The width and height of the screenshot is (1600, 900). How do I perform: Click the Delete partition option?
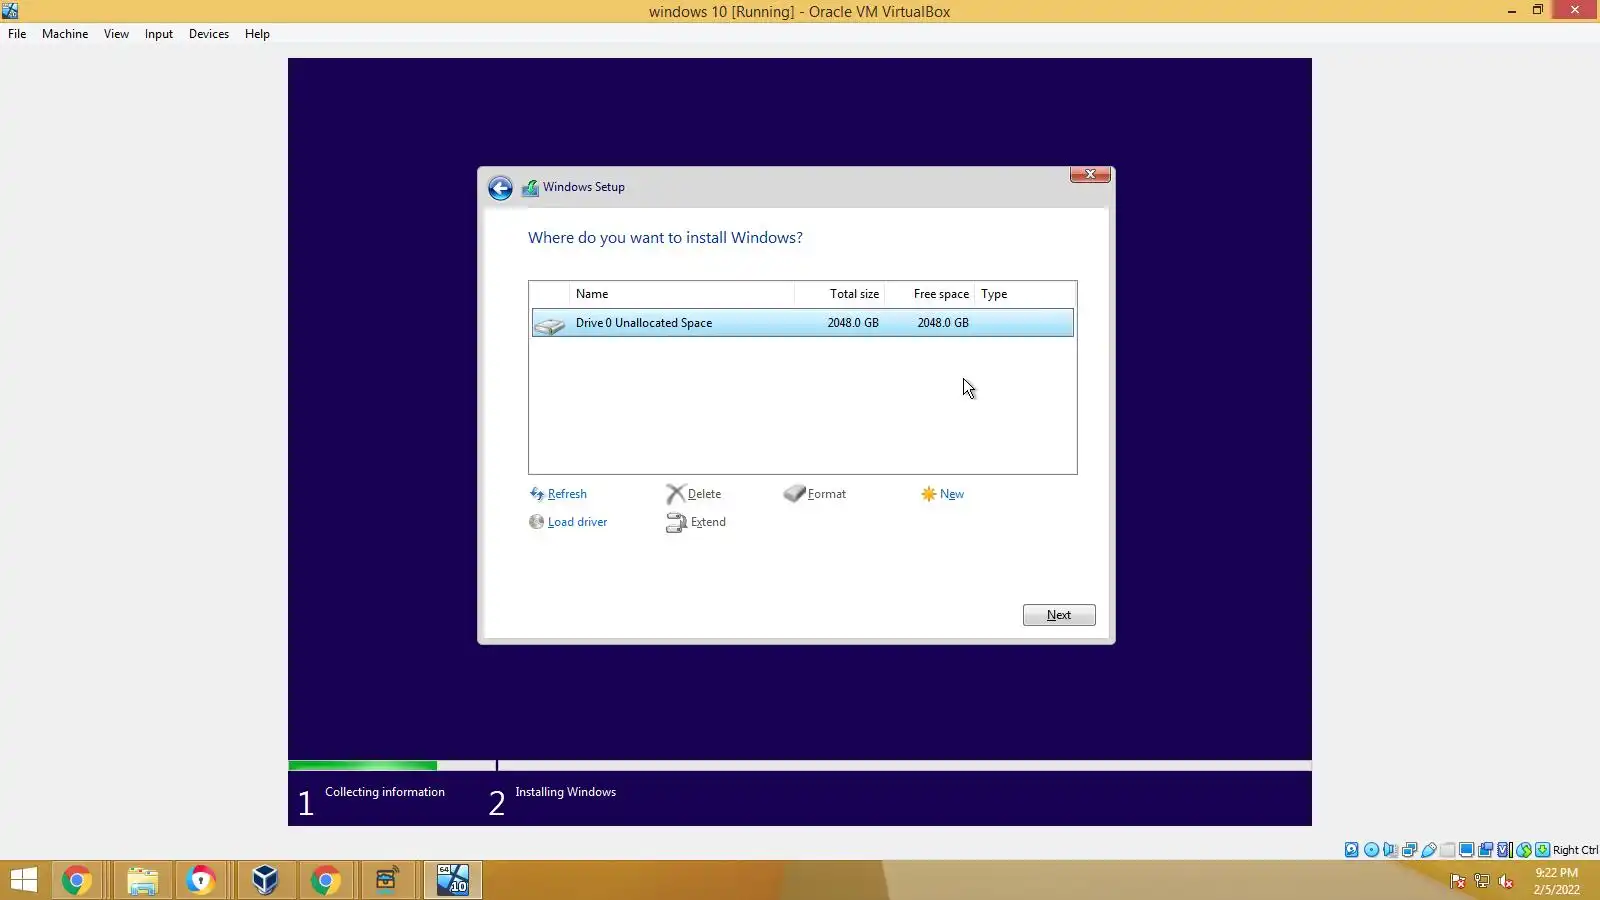[694, 494]
